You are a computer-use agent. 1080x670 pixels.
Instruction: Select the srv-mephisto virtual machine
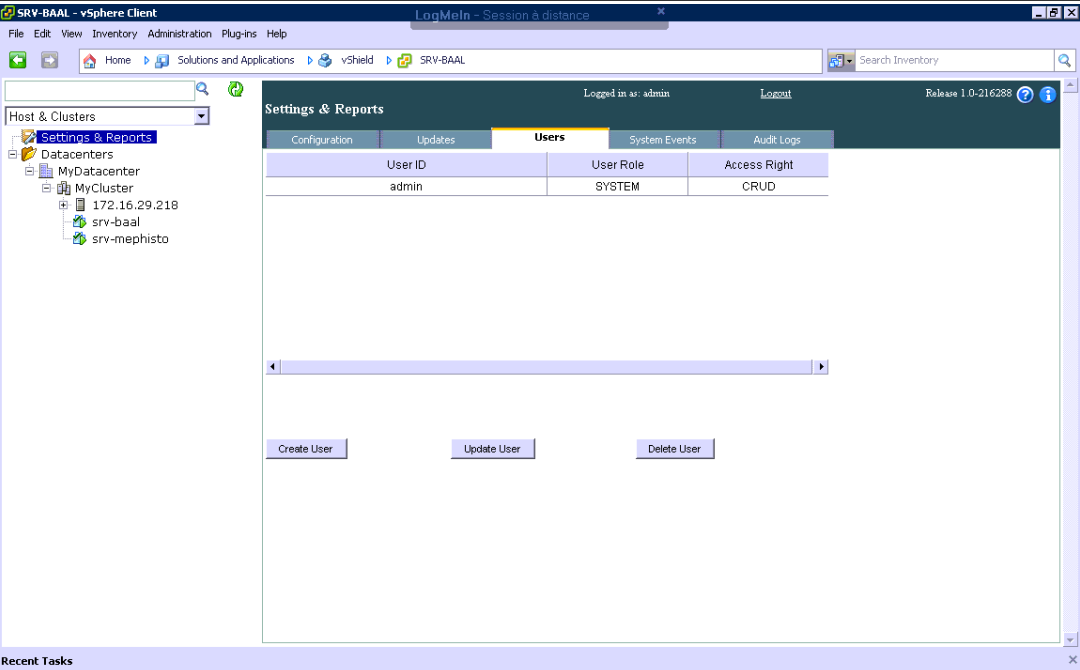point(129,239)
